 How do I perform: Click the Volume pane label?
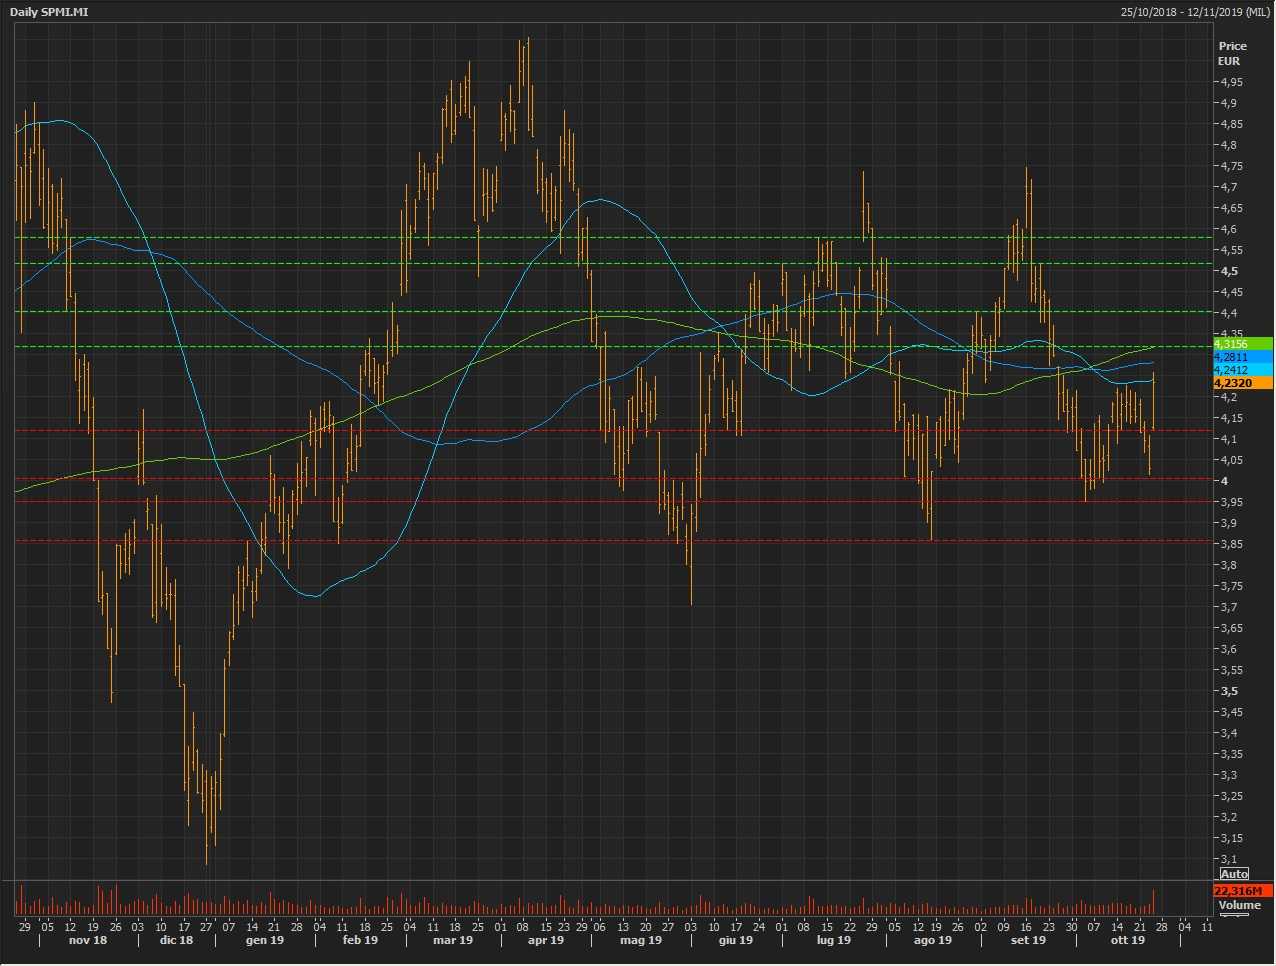coord(1239,905)
